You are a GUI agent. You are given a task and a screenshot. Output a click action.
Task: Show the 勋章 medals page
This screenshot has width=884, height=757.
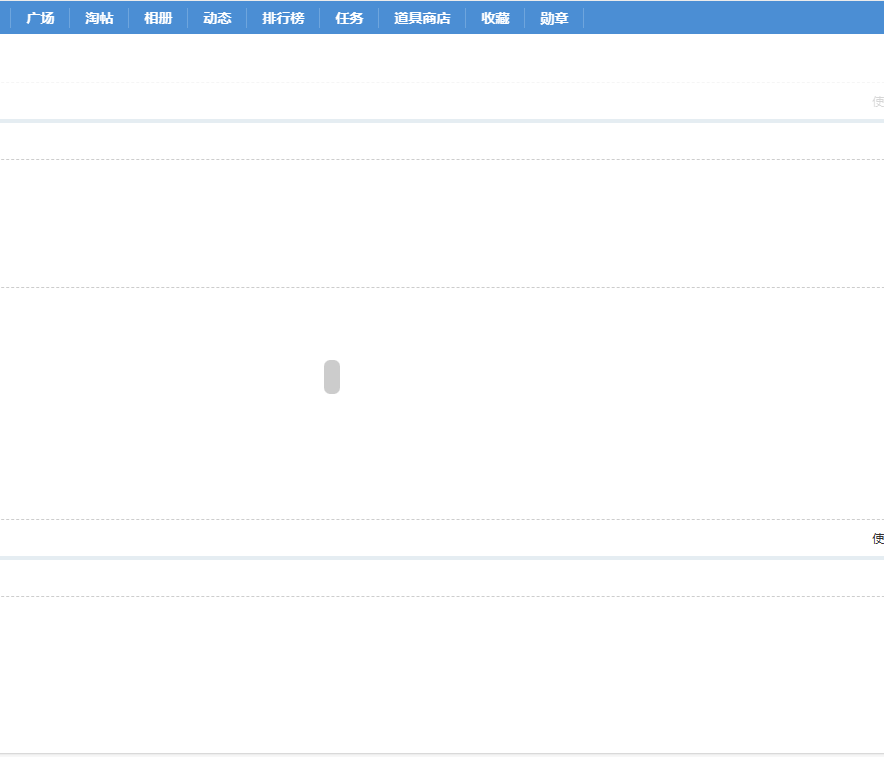(554, 18)
